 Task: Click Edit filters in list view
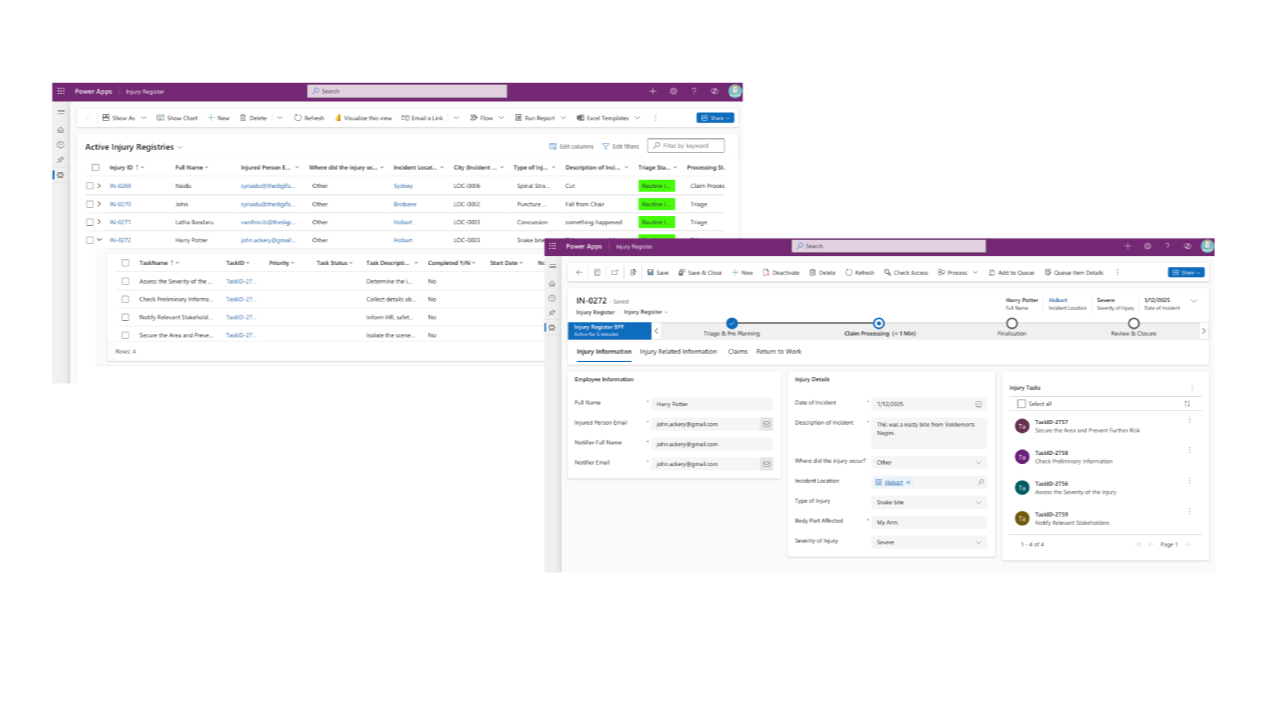pos(621,146)
